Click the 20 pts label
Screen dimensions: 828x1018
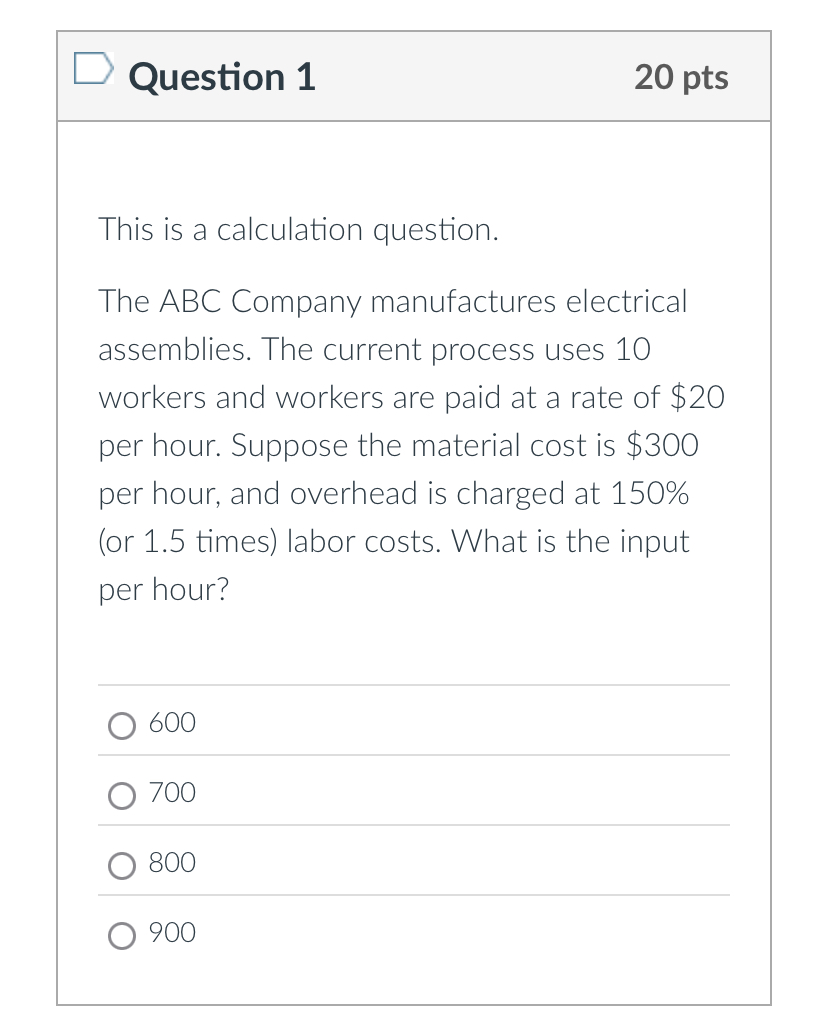pos(680,77)
